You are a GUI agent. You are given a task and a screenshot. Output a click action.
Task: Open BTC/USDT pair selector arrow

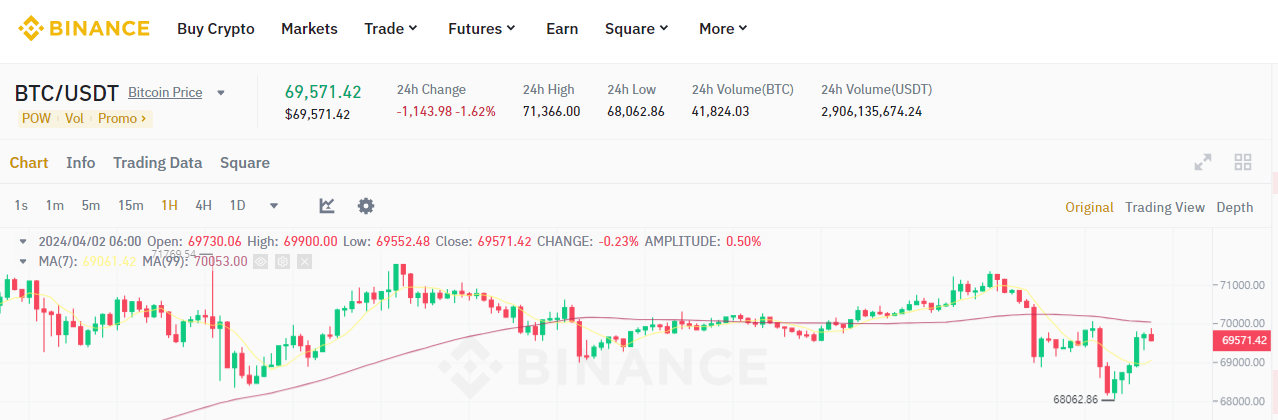[221, 93]
